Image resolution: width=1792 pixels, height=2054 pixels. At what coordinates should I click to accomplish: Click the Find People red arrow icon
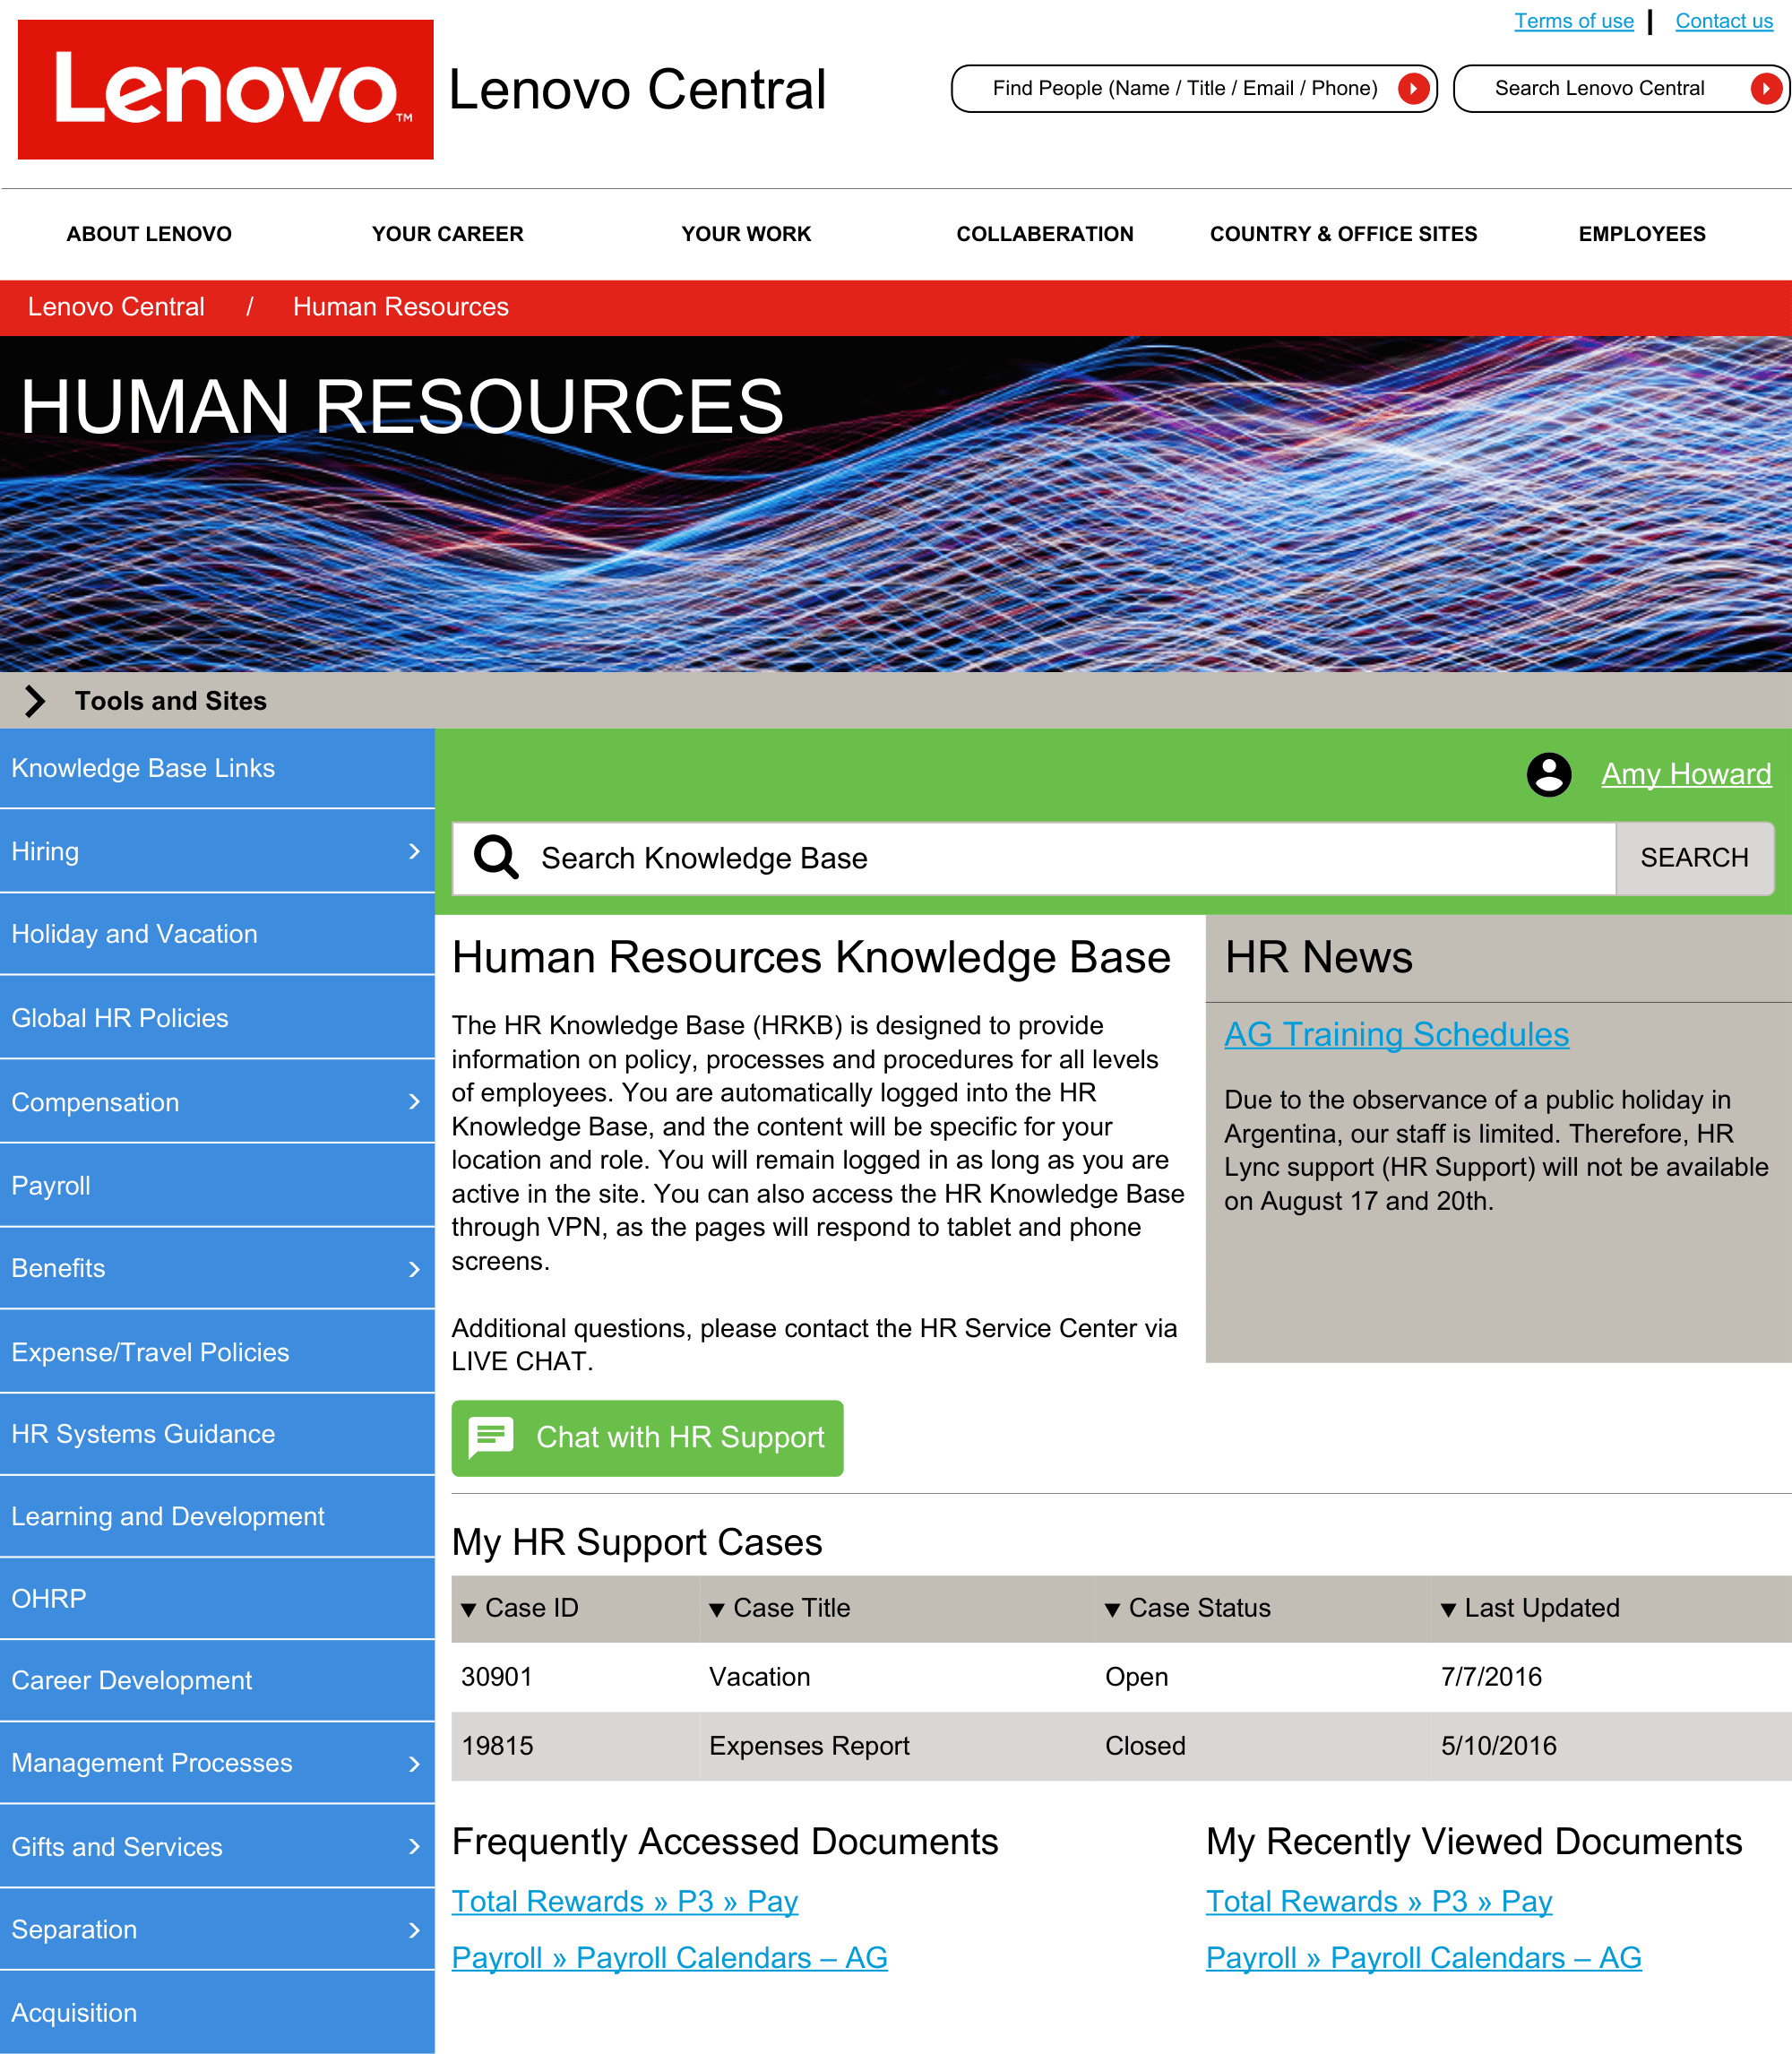[x=1413, y=88]
